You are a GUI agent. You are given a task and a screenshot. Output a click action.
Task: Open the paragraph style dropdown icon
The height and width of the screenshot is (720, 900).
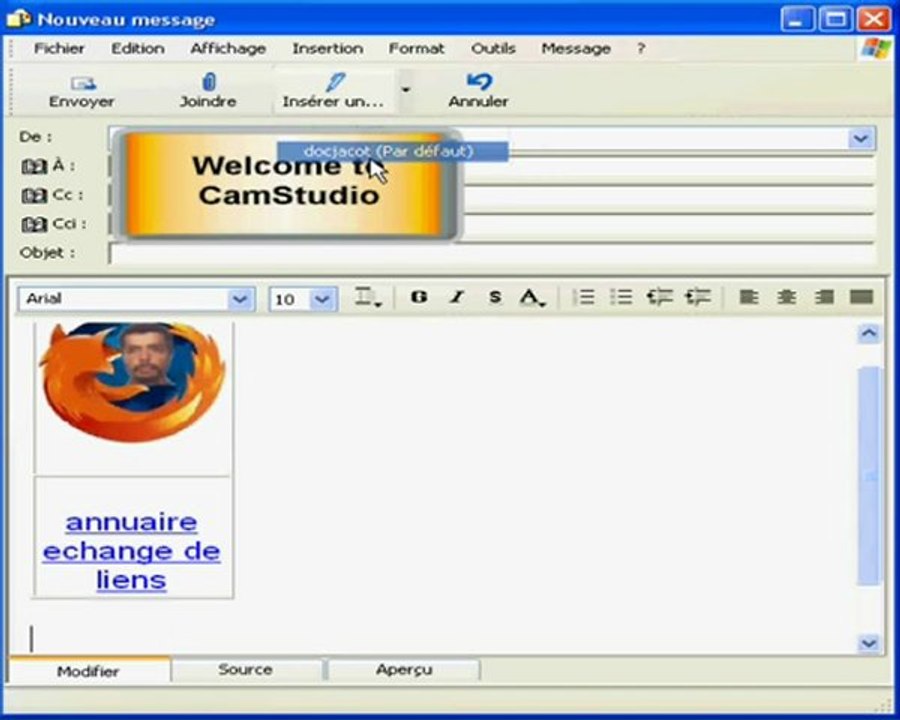pyautogui.click(x=368, y=297)
